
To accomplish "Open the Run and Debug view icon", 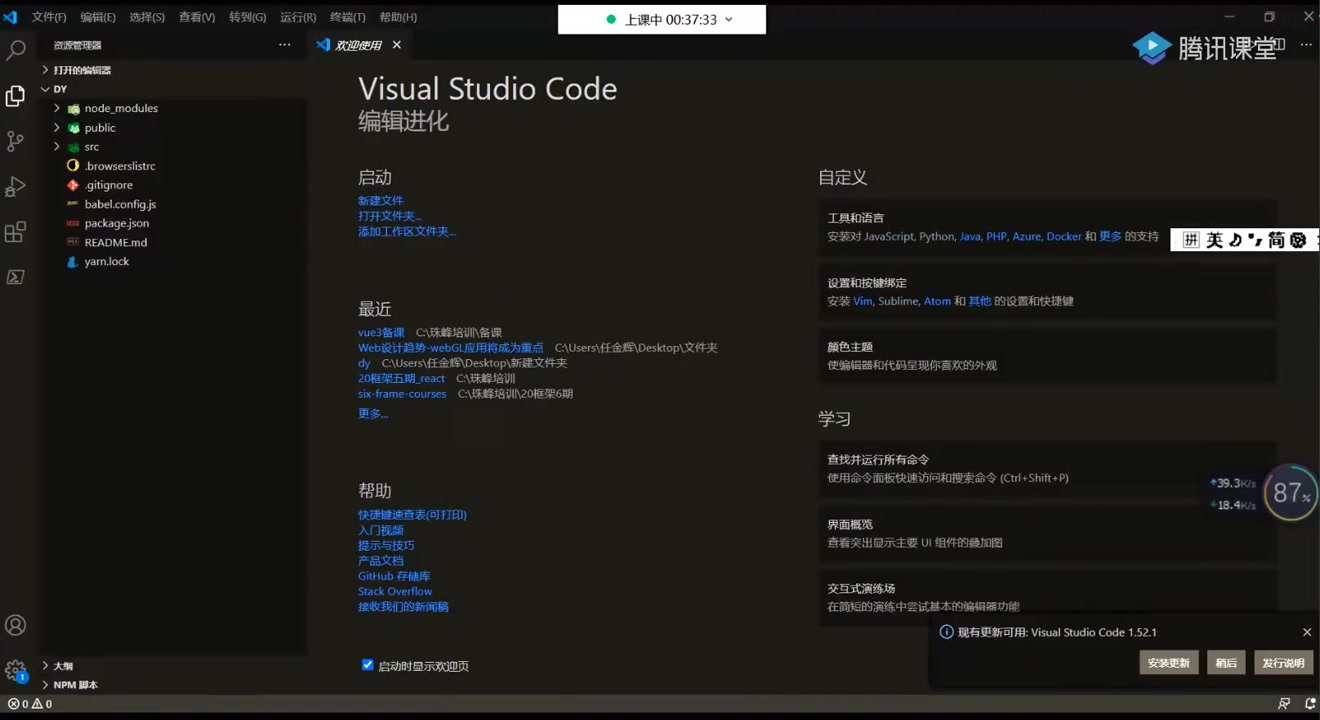I will (x=15, y=187).
